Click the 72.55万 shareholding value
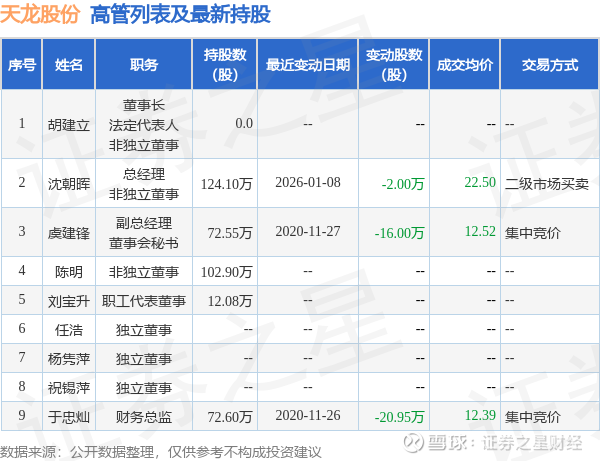This screenshot has width=600, height=461. point(230,233)
